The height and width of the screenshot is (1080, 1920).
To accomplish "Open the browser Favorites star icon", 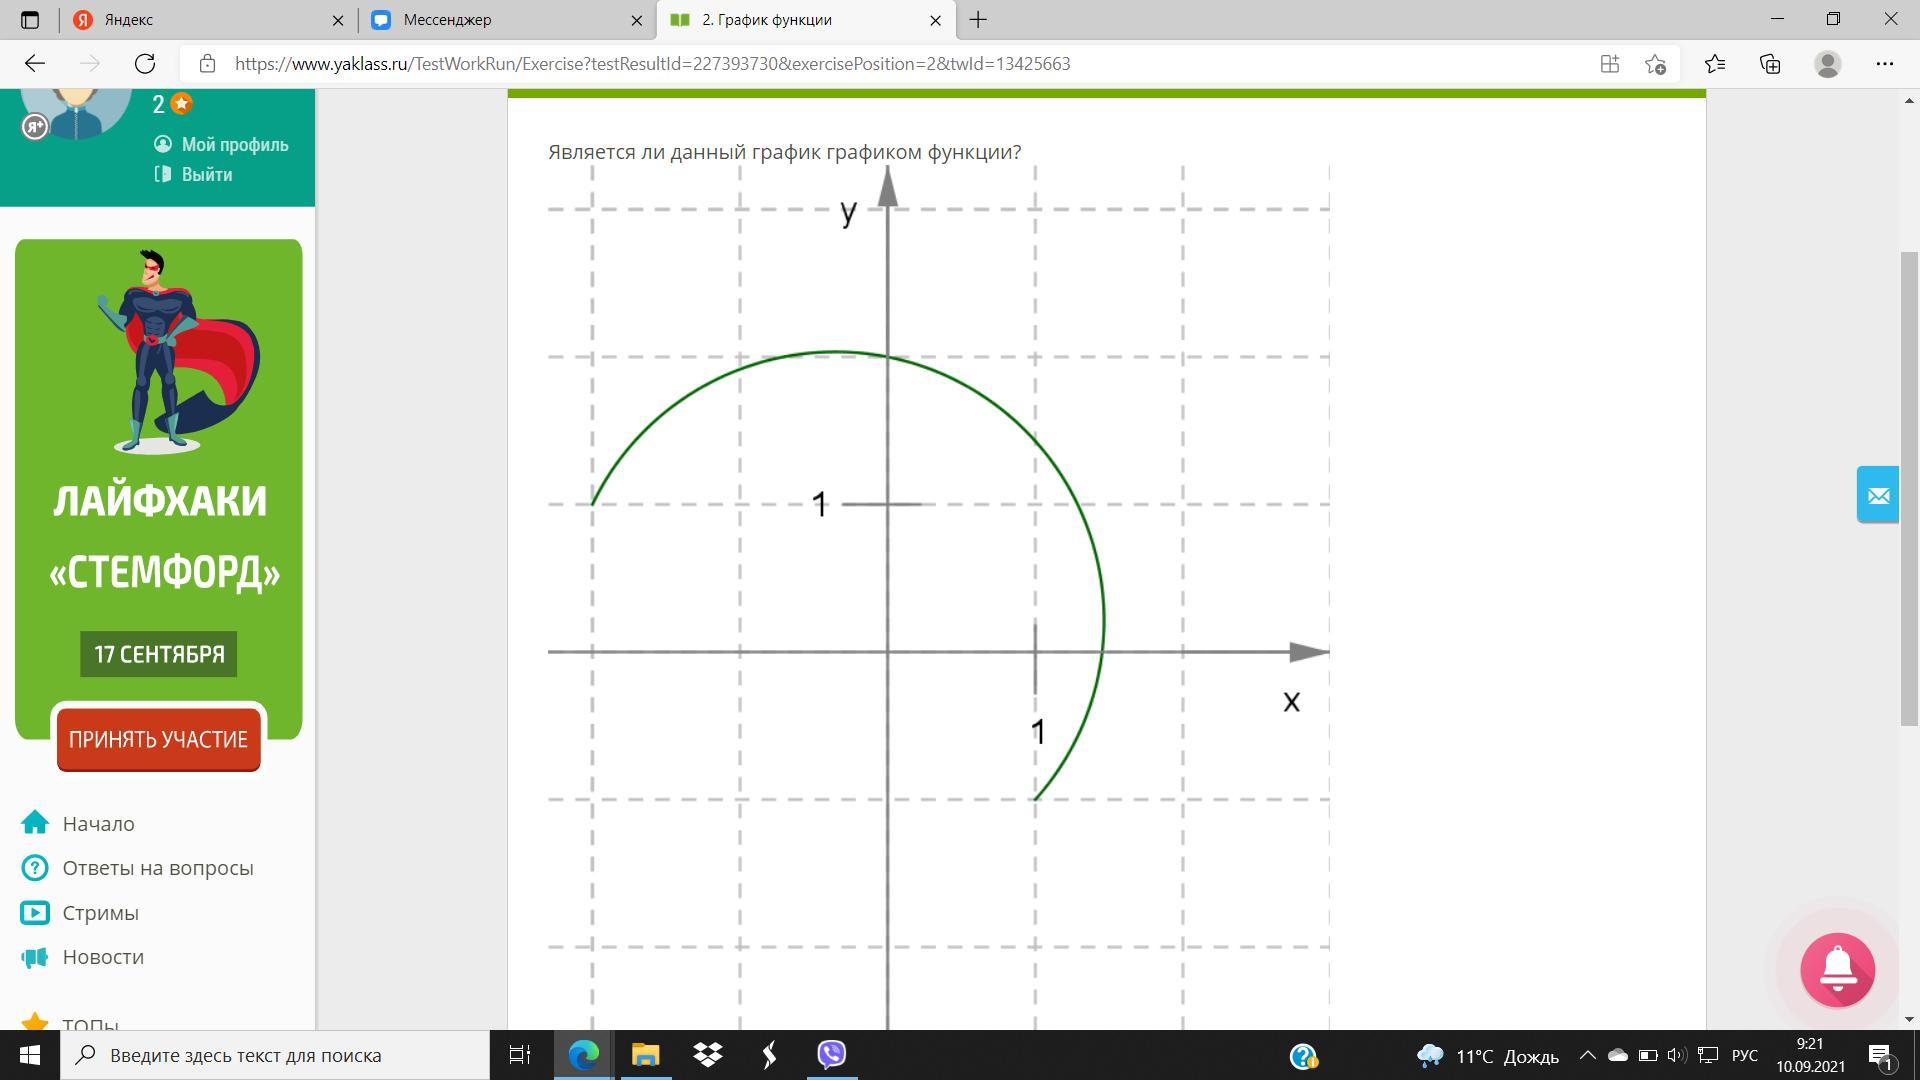I will [x=1714, y=64].
